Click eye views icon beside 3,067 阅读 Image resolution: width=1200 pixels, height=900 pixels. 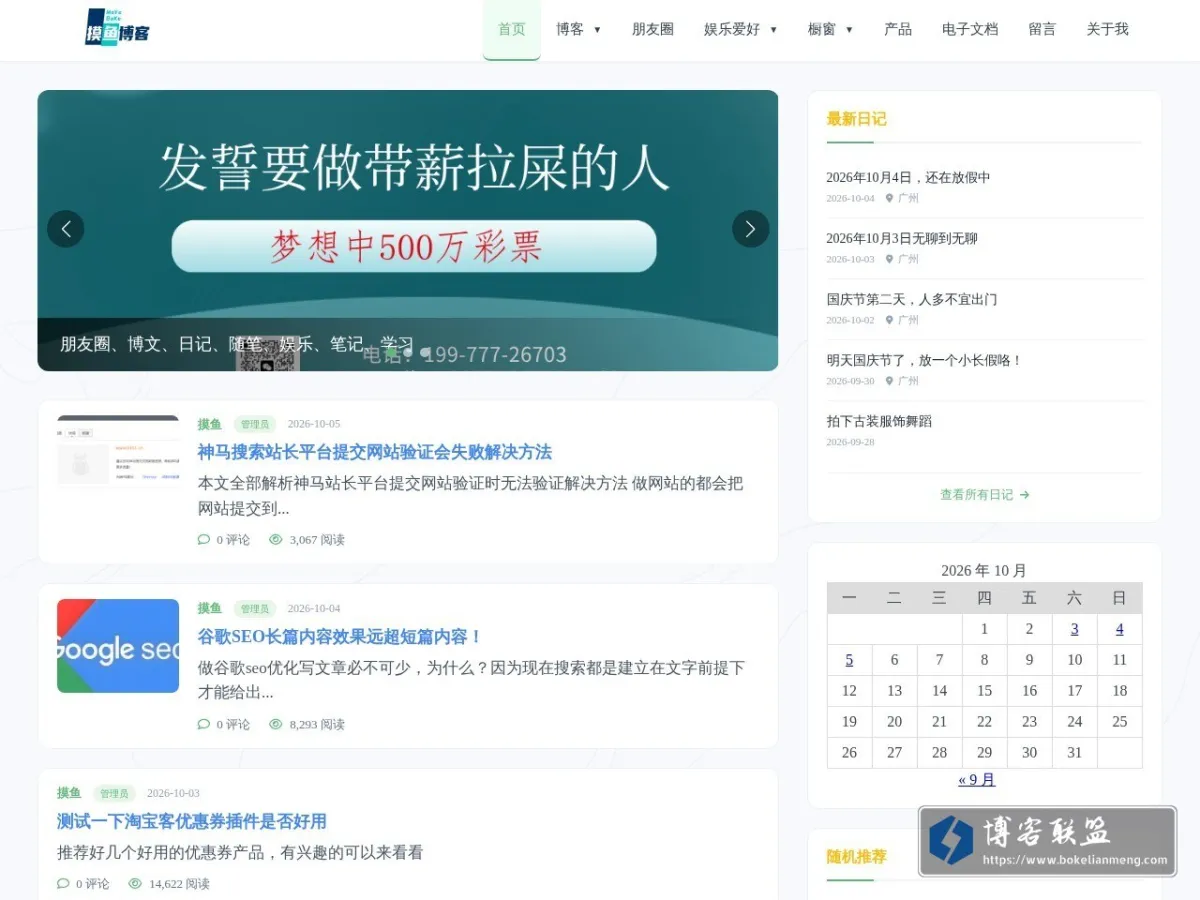coord(276,539)
